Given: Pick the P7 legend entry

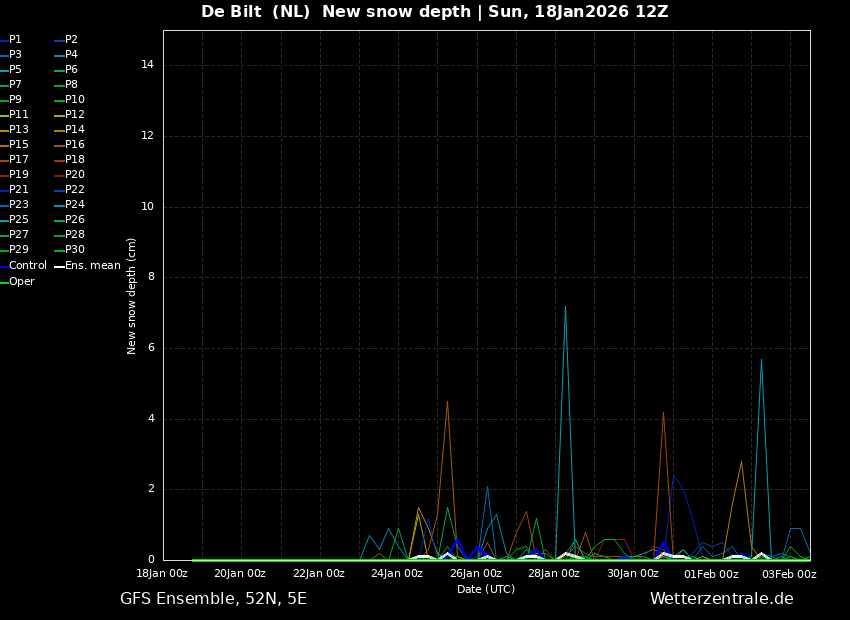Looking at the screenshot, I should point(11,85).
